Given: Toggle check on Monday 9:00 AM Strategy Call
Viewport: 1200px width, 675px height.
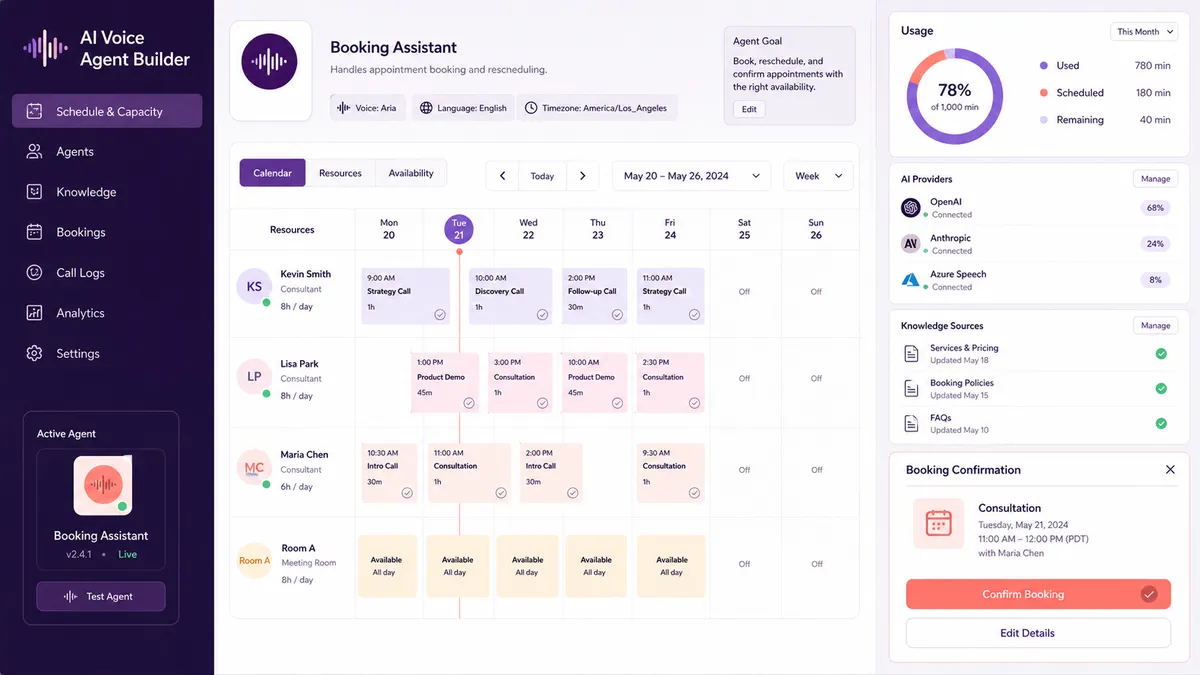Looking at the screenshot, I should pos(440,314).
